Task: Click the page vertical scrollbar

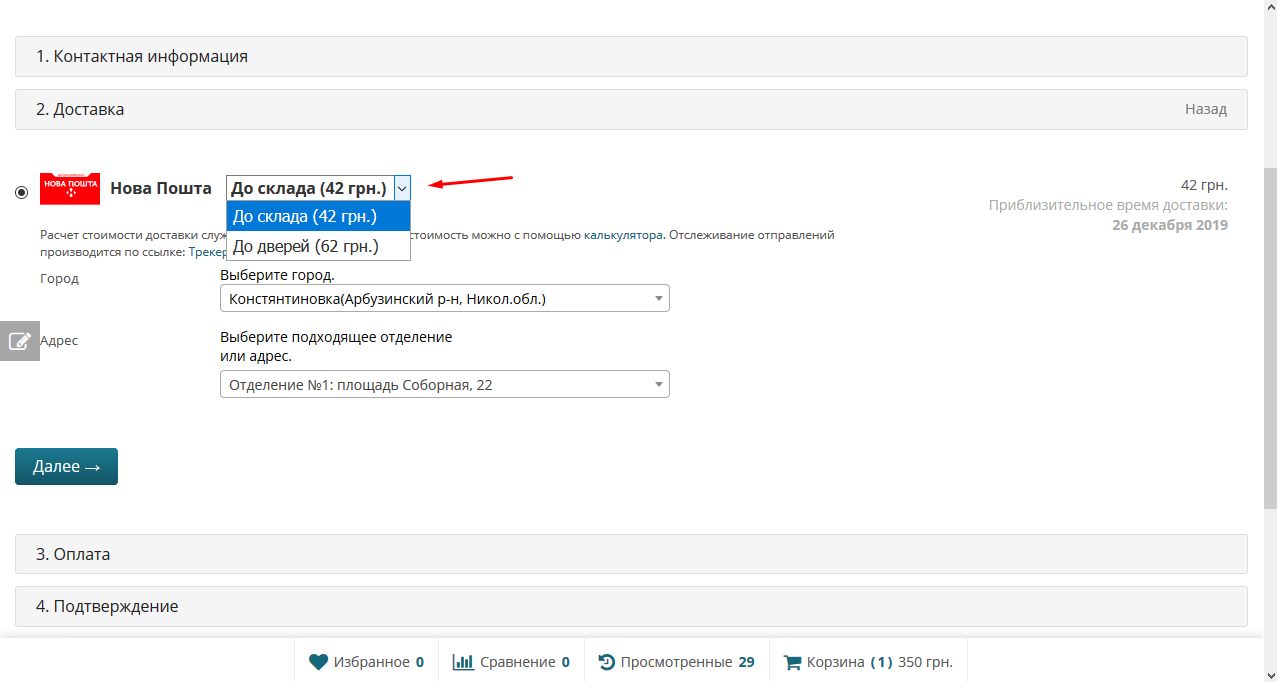Action: pyautogui.click(x=1269, y=400)
